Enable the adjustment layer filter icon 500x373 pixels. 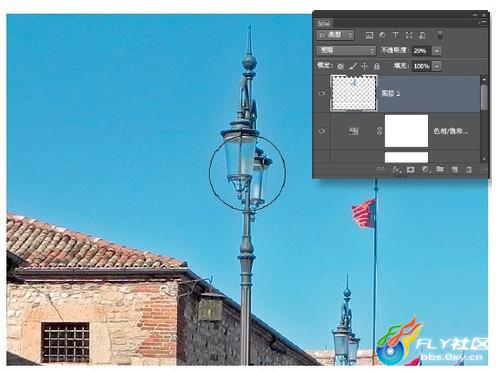click(383, 35)
